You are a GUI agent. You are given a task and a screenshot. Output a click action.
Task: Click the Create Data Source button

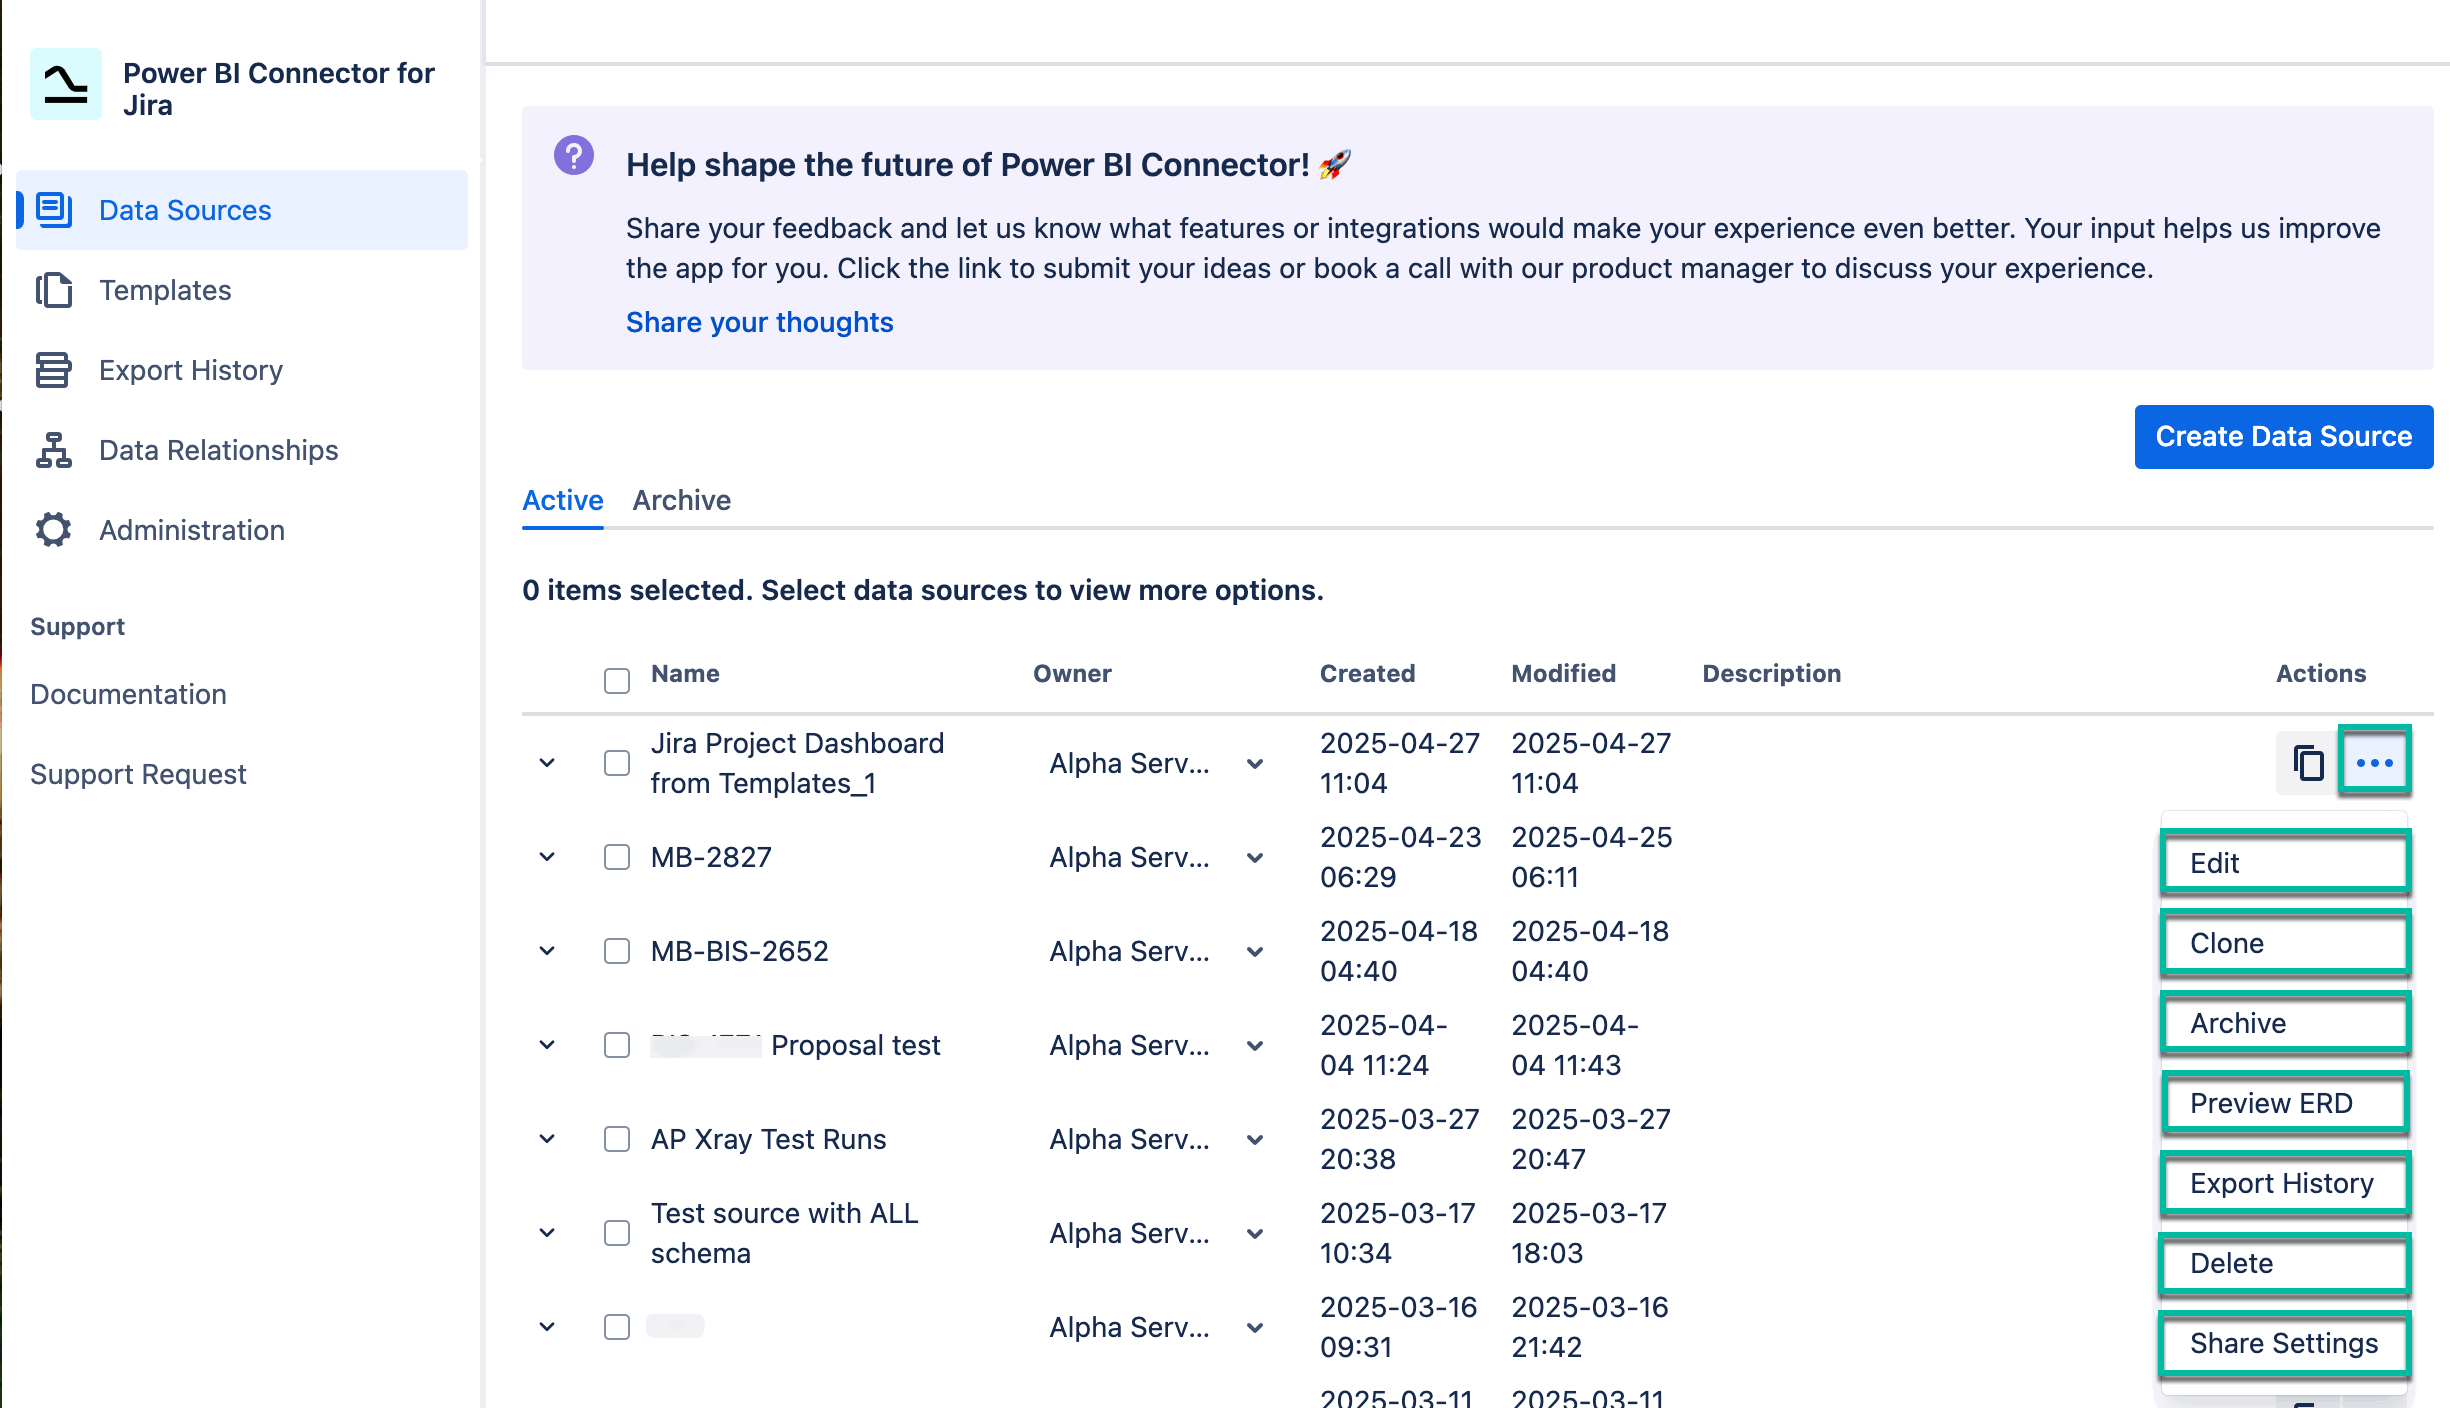click(2284, 437)
